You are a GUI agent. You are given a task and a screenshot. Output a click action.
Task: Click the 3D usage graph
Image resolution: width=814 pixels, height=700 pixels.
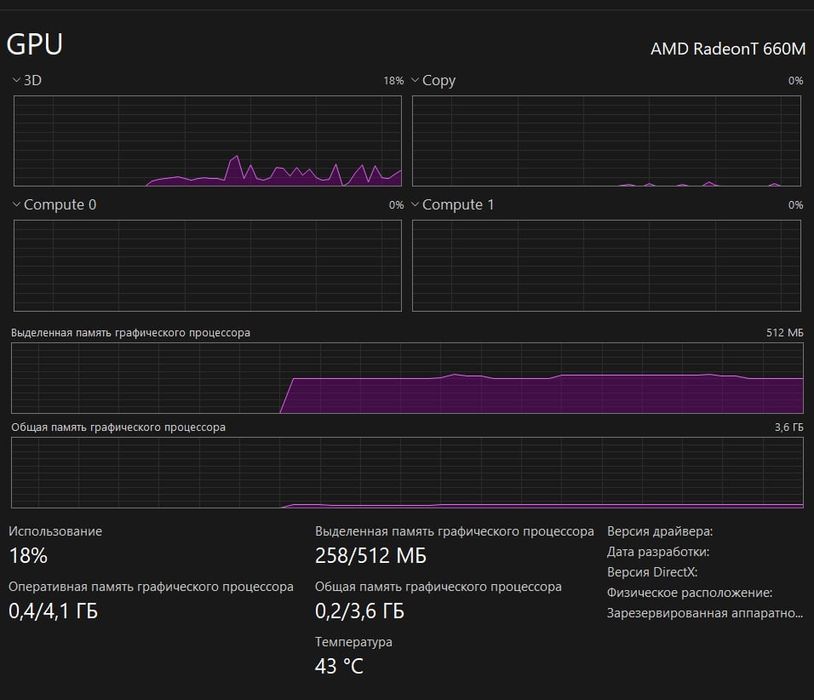(207, 141)
